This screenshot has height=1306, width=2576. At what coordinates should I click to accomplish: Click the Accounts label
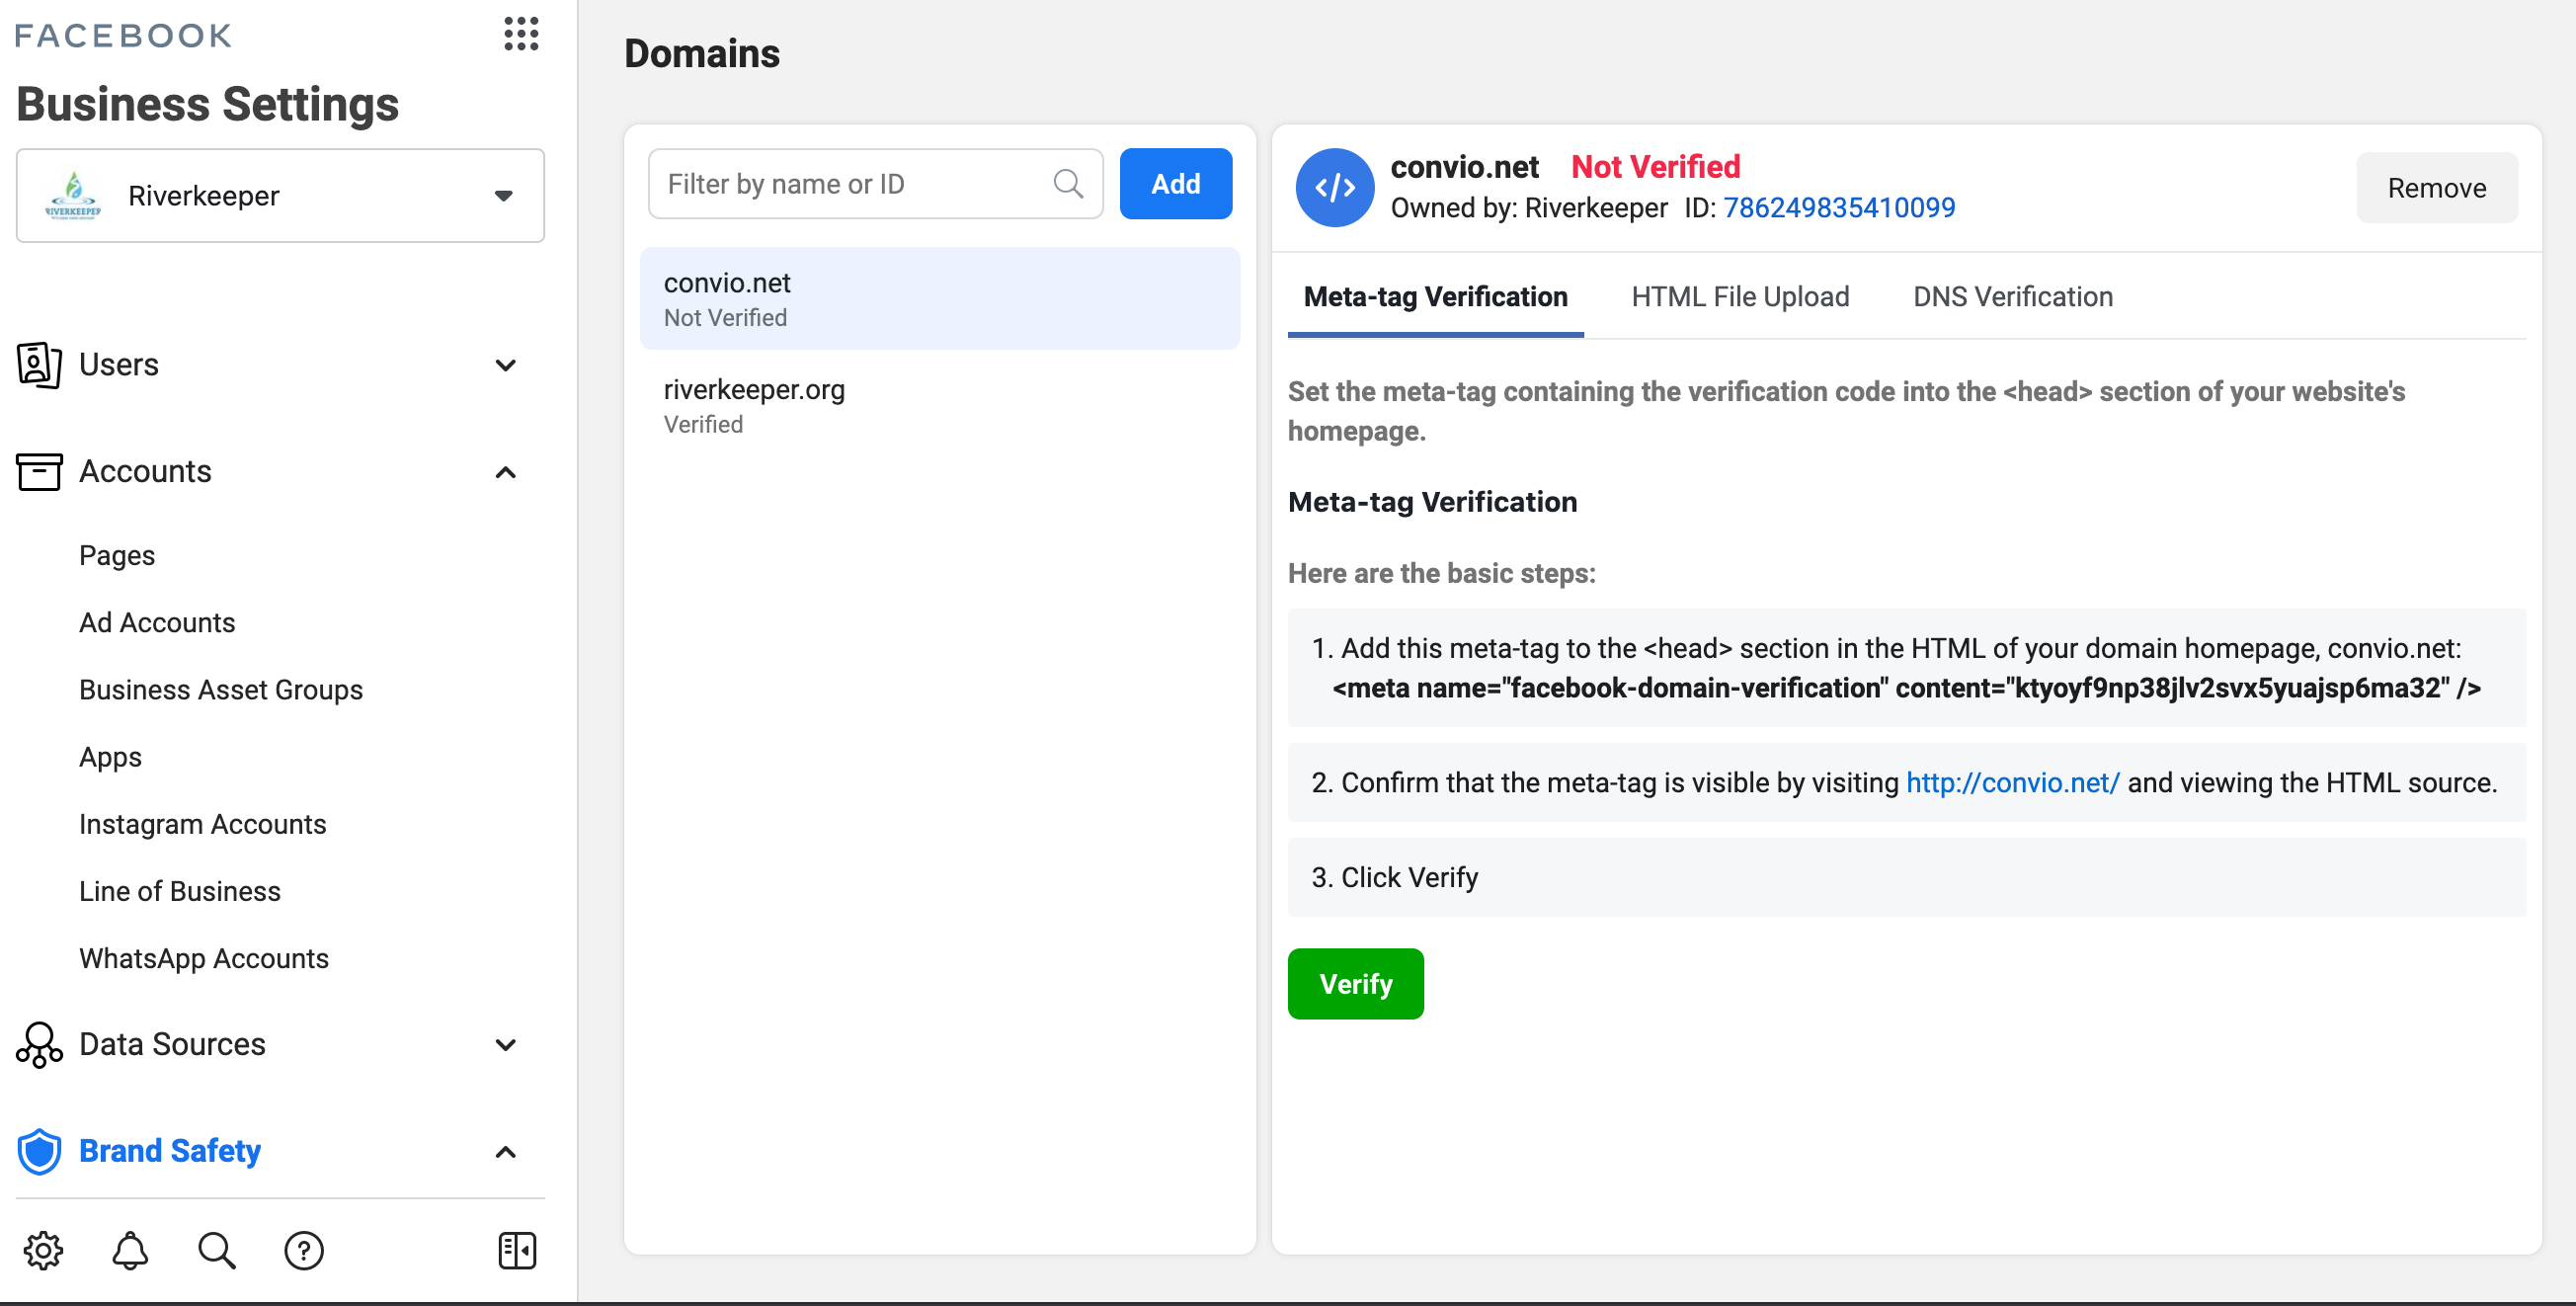coord(145,472)
